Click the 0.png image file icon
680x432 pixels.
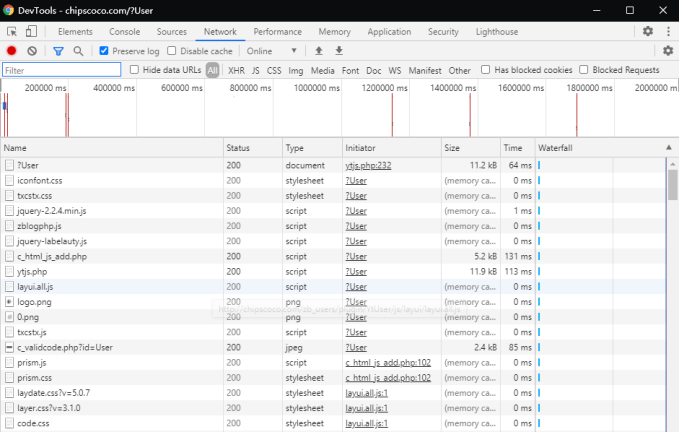[x=9, y=317]
